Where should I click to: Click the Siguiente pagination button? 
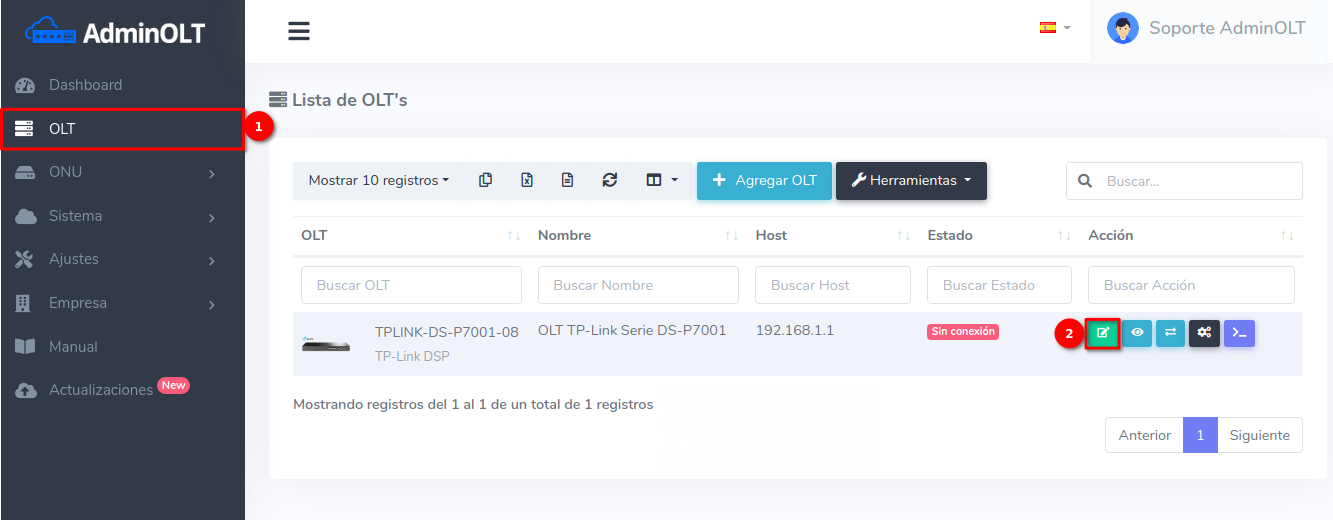1259,435
